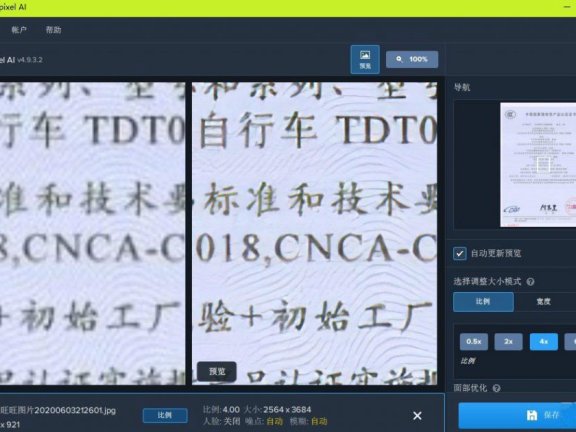Click help icon beside 面部优化
Viewport: 576px width, 432px height.
496,388
